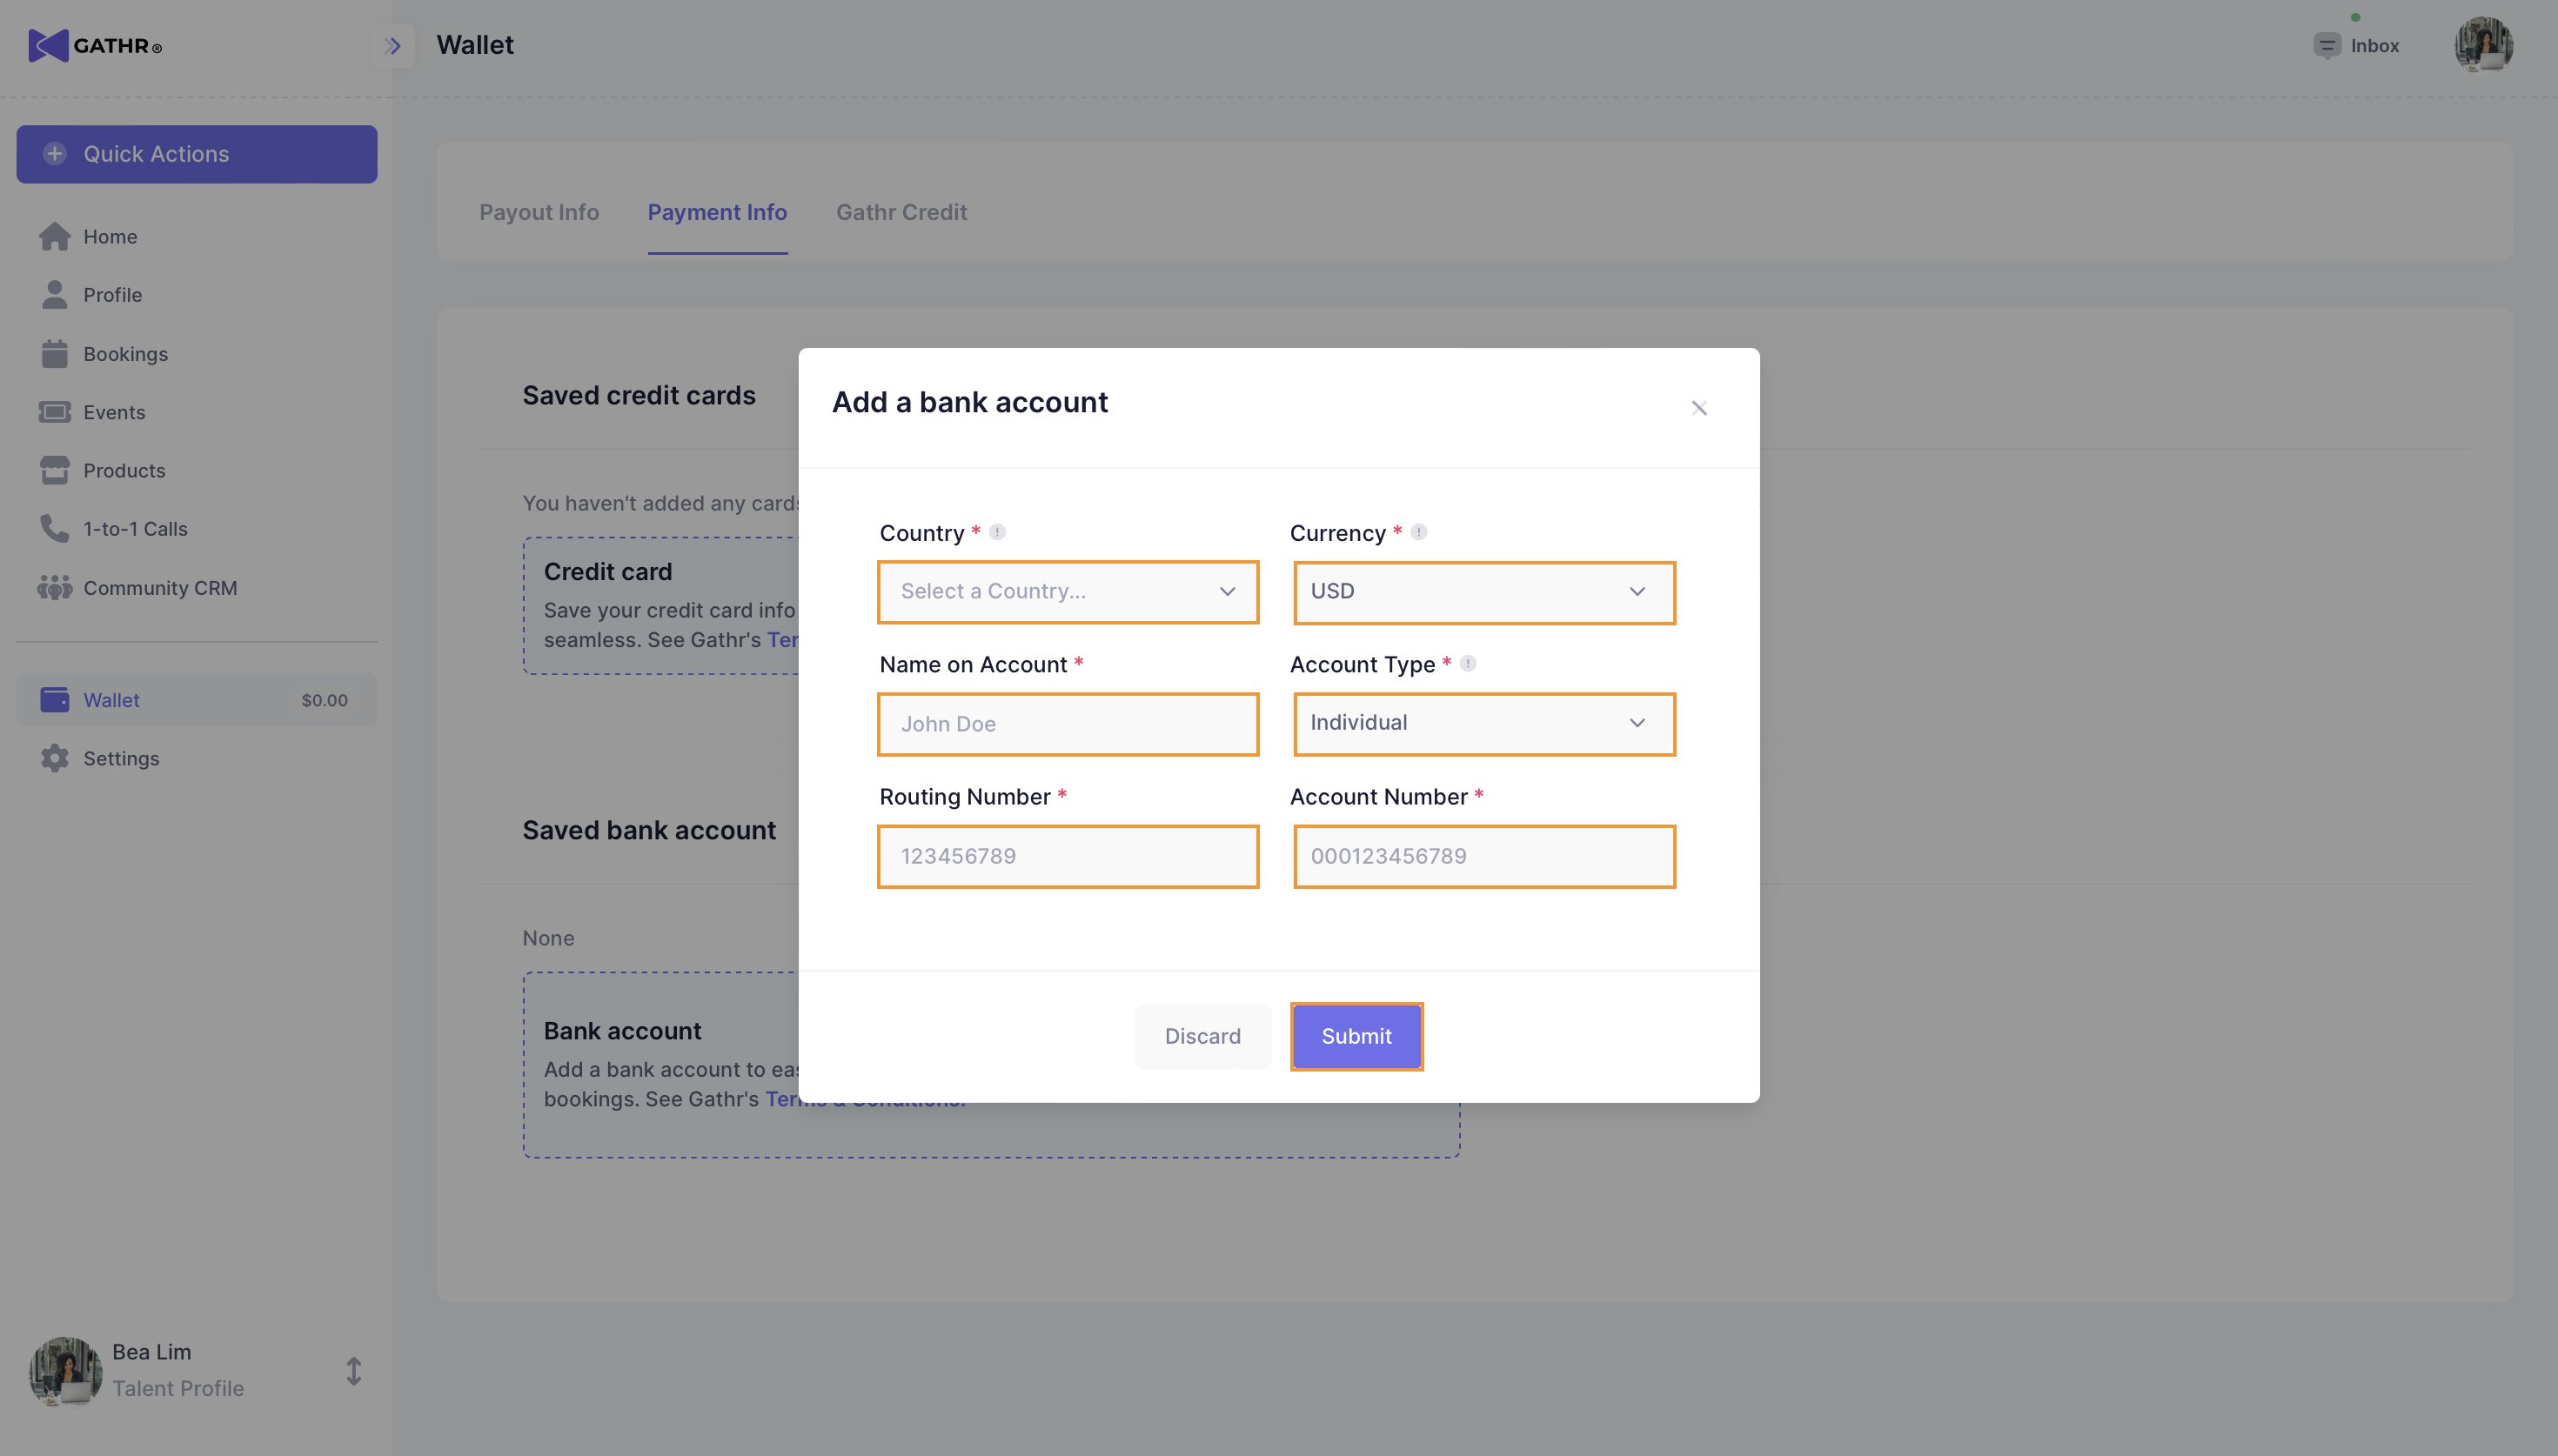Open the Select a Country dropdown
Viewport: 2558px width, 1456px height.
pyautogui.click(x=1067, y=592)
